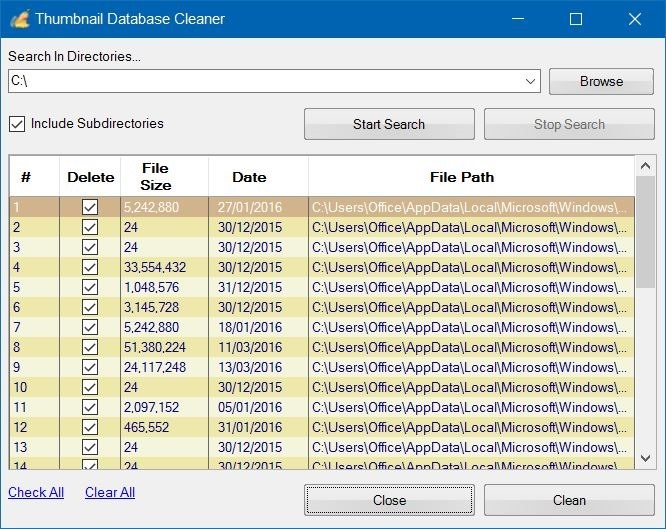Click the Search In Directories label
Image resolution: width=666 pixels, height=529 pixels.
(x=74, y=56)
